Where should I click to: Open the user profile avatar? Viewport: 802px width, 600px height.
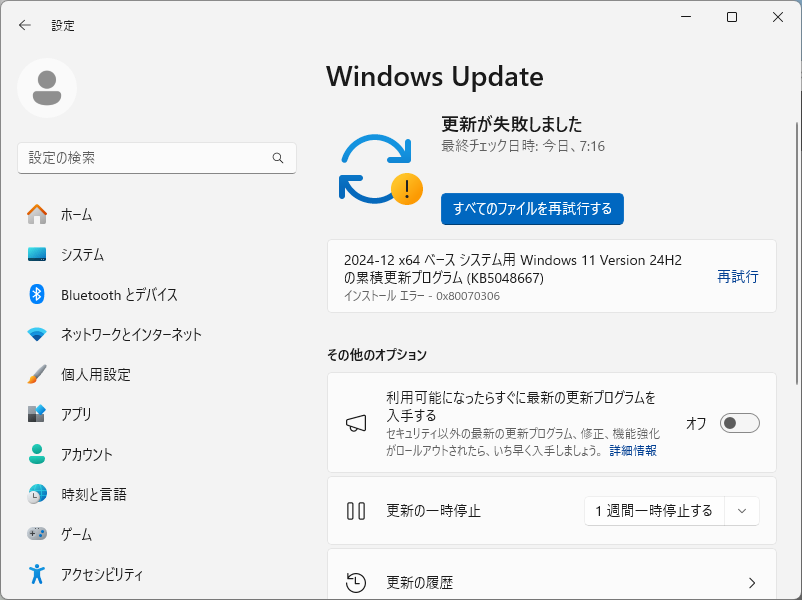(x=47, y=88)
